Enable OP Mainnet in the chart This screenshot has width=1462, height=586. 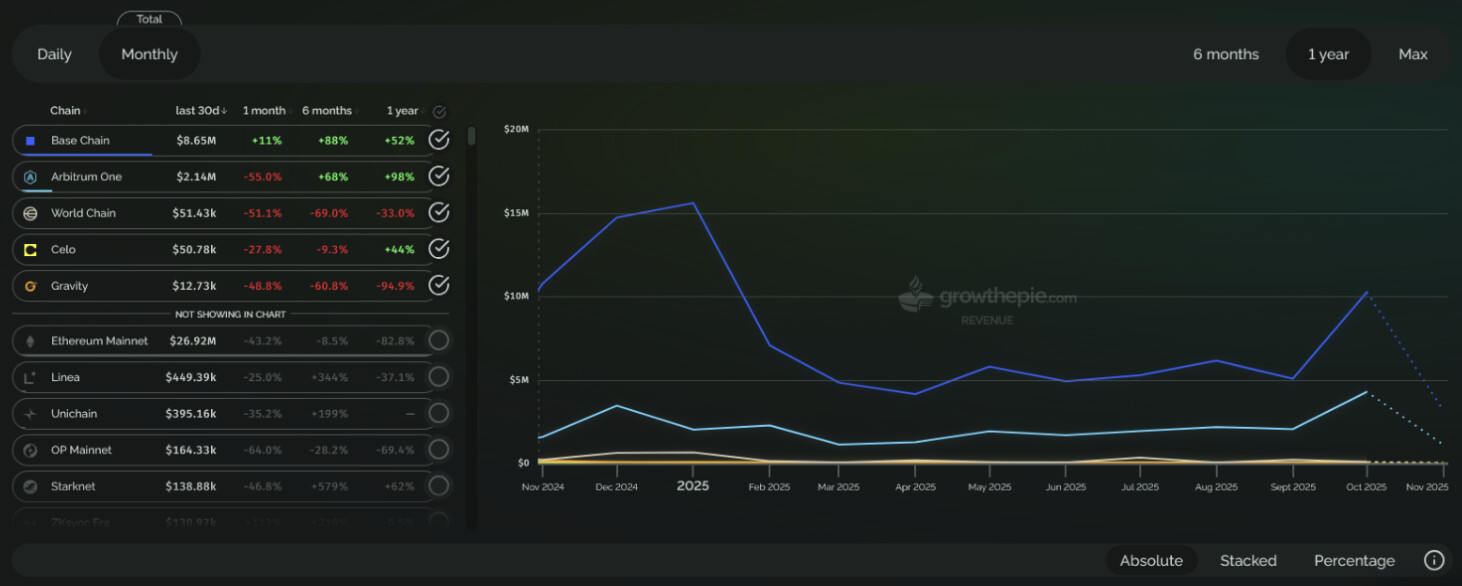(x=438, y=450)
